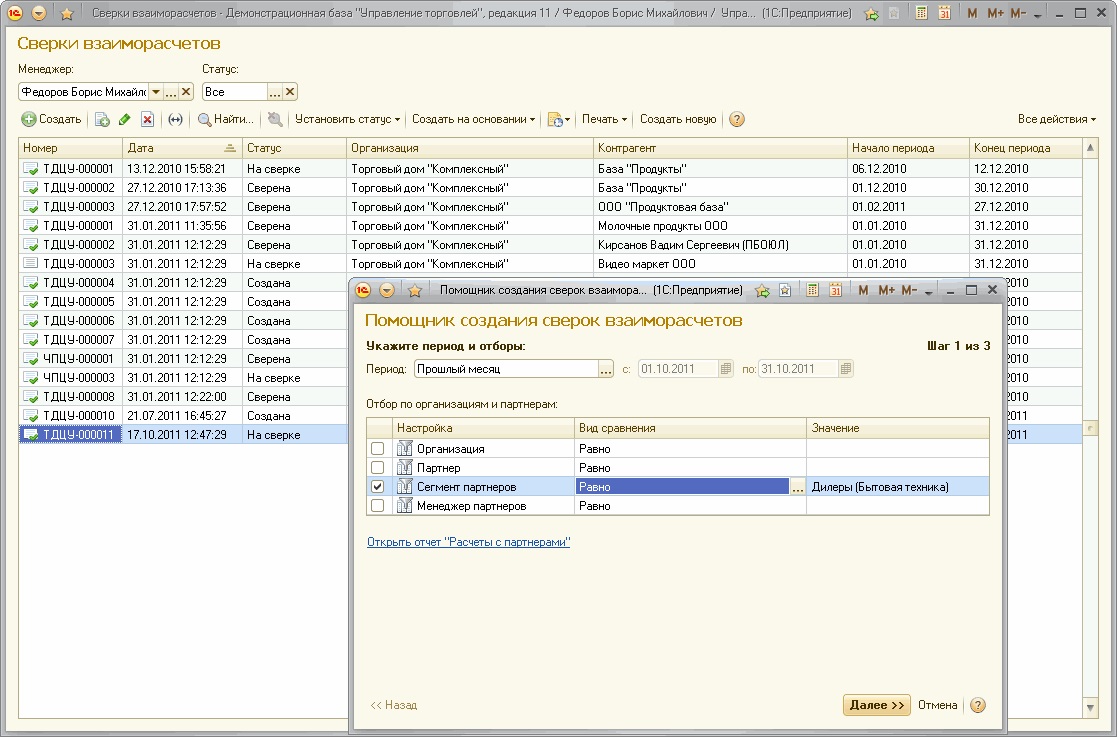Open the Печать dropdown
The image size is (1117, 737).
point(604,120)
